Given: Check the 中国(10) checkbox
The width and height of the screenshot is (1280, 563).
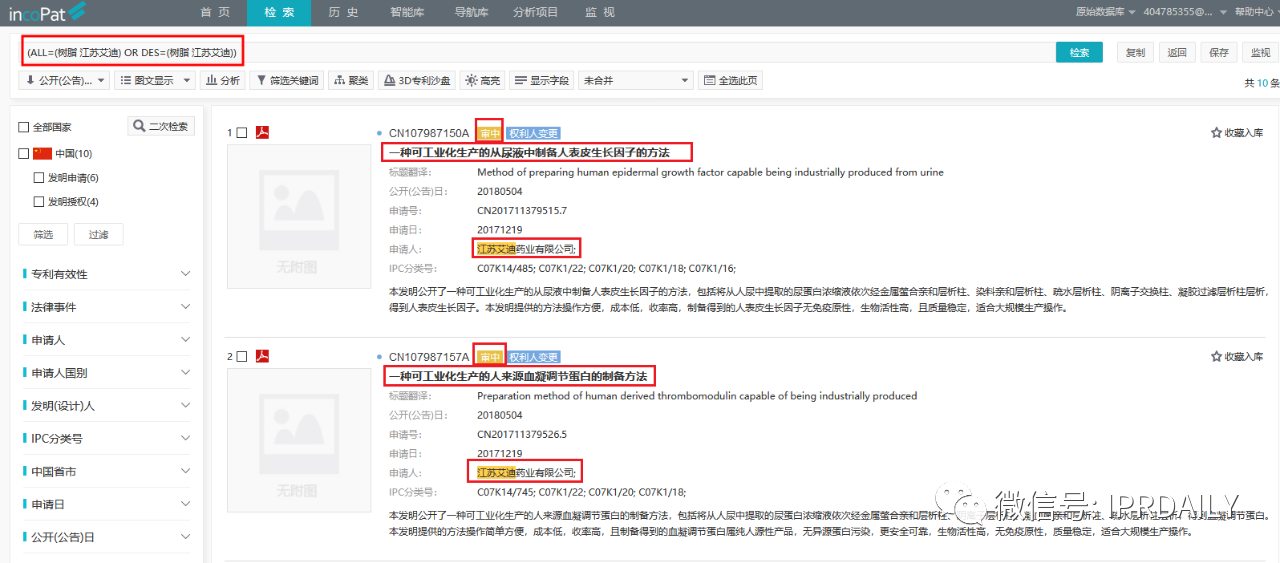Looking at the screenshot, I should pyautogui.click(x=24, y=154).
